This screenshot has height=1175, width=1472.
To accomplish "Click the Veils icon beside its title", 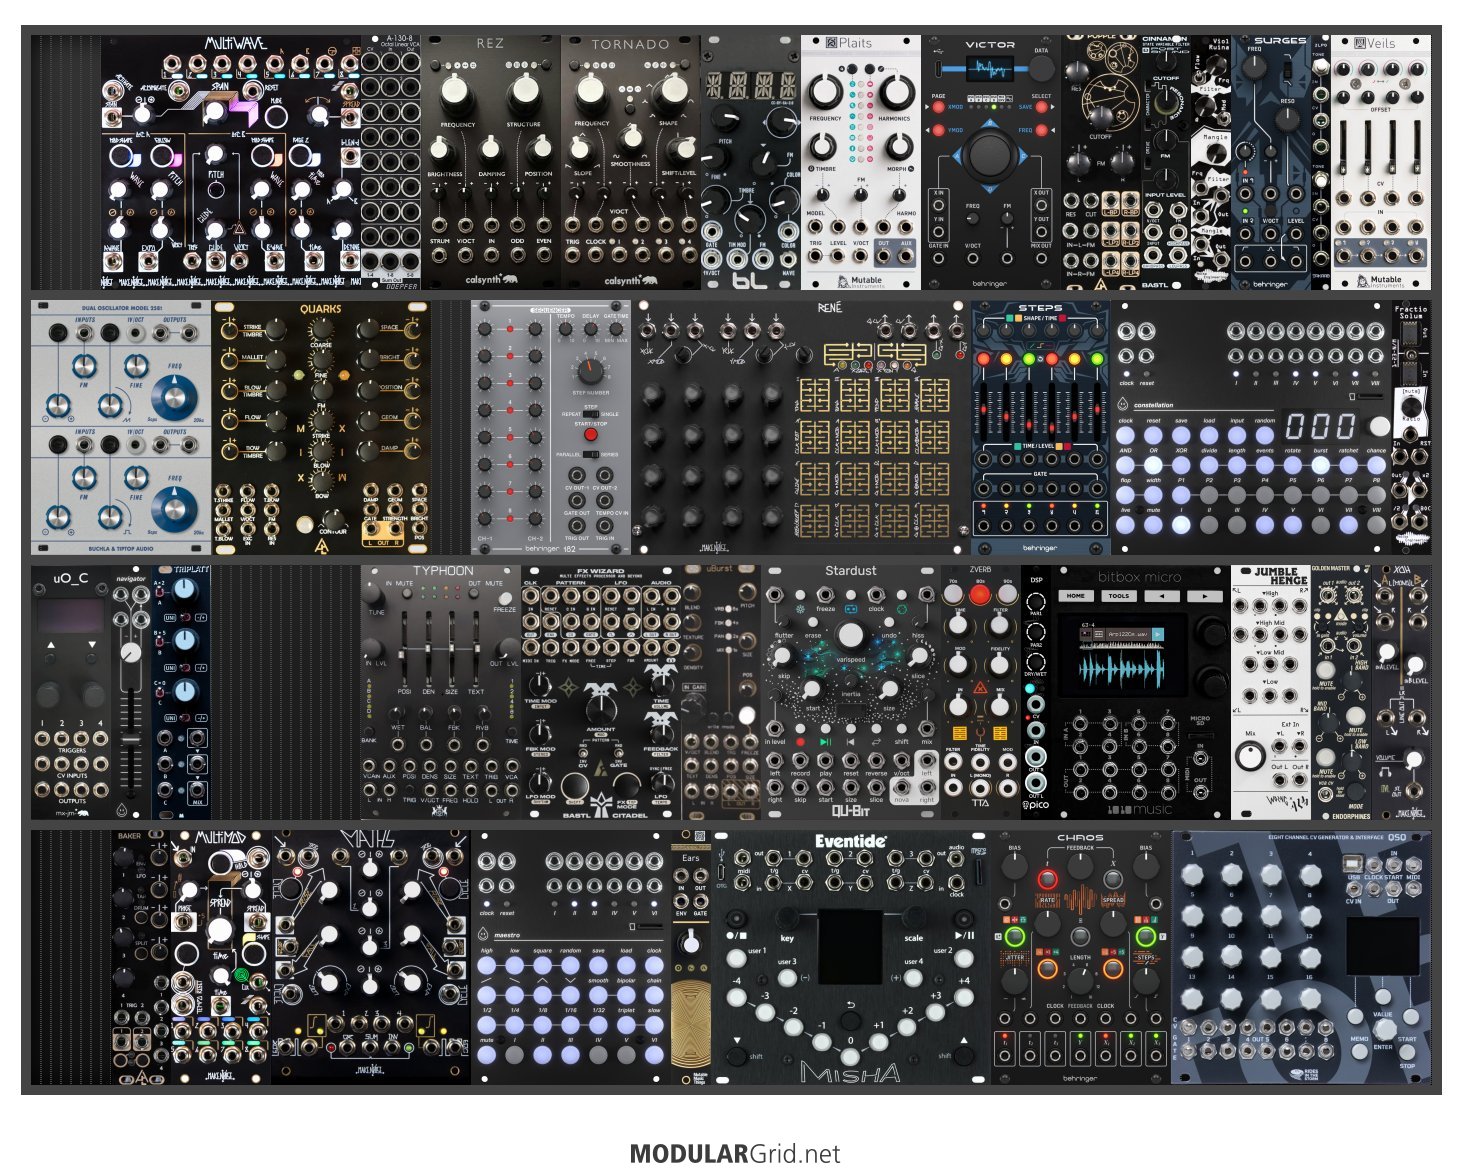I will coord(1360,44).
